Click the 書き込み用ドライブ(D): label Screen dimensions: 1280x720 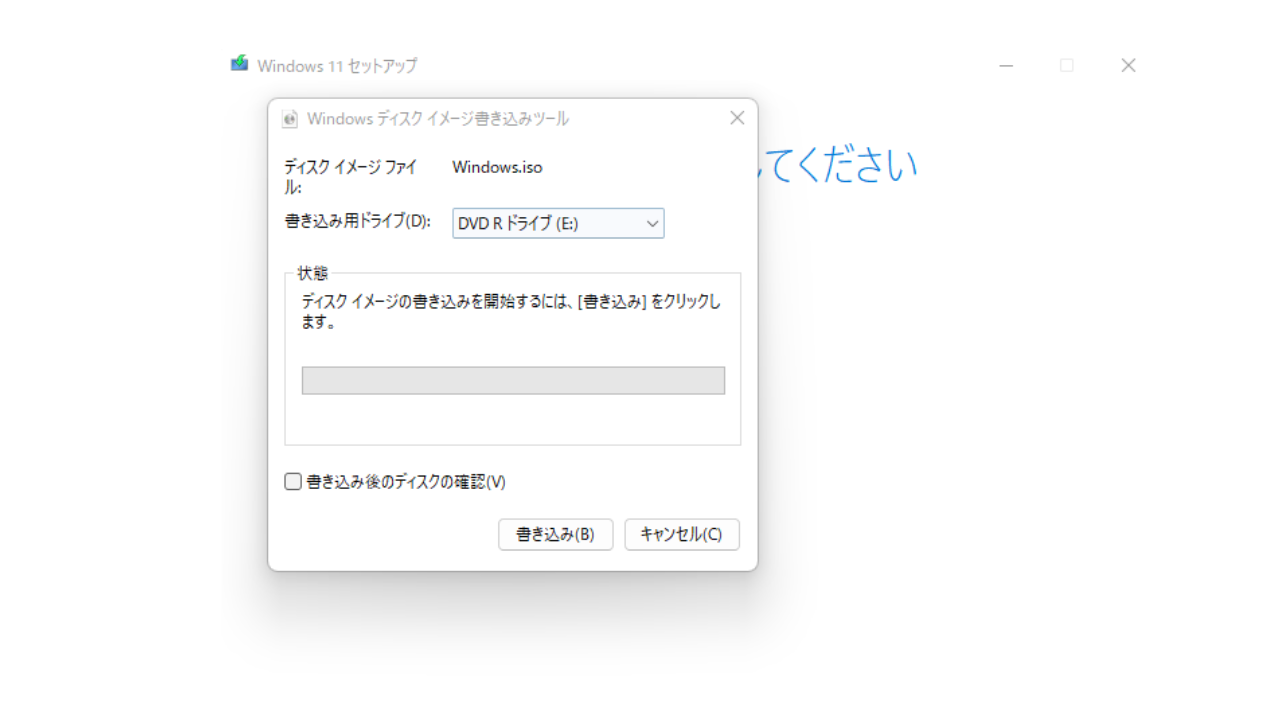pos(357,222)
